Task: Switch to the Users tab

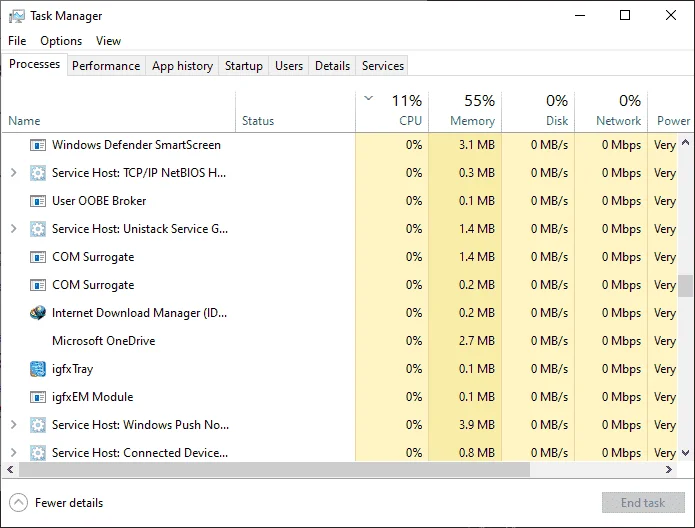Action: [289, 66]
